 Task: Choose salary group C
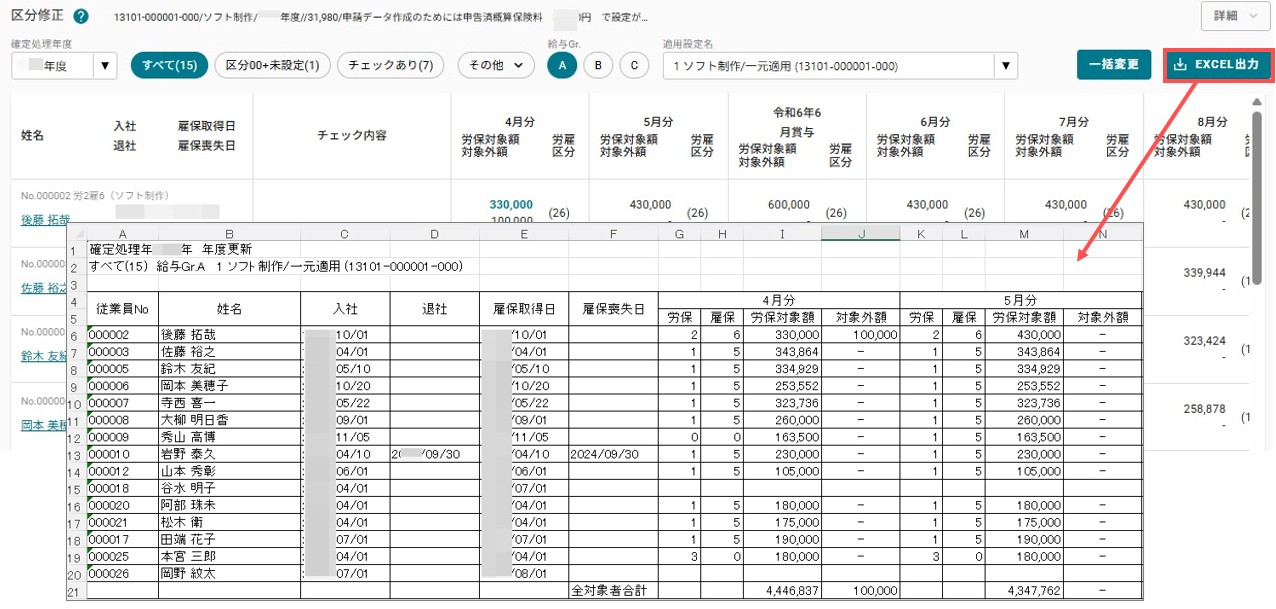(634, 65)
